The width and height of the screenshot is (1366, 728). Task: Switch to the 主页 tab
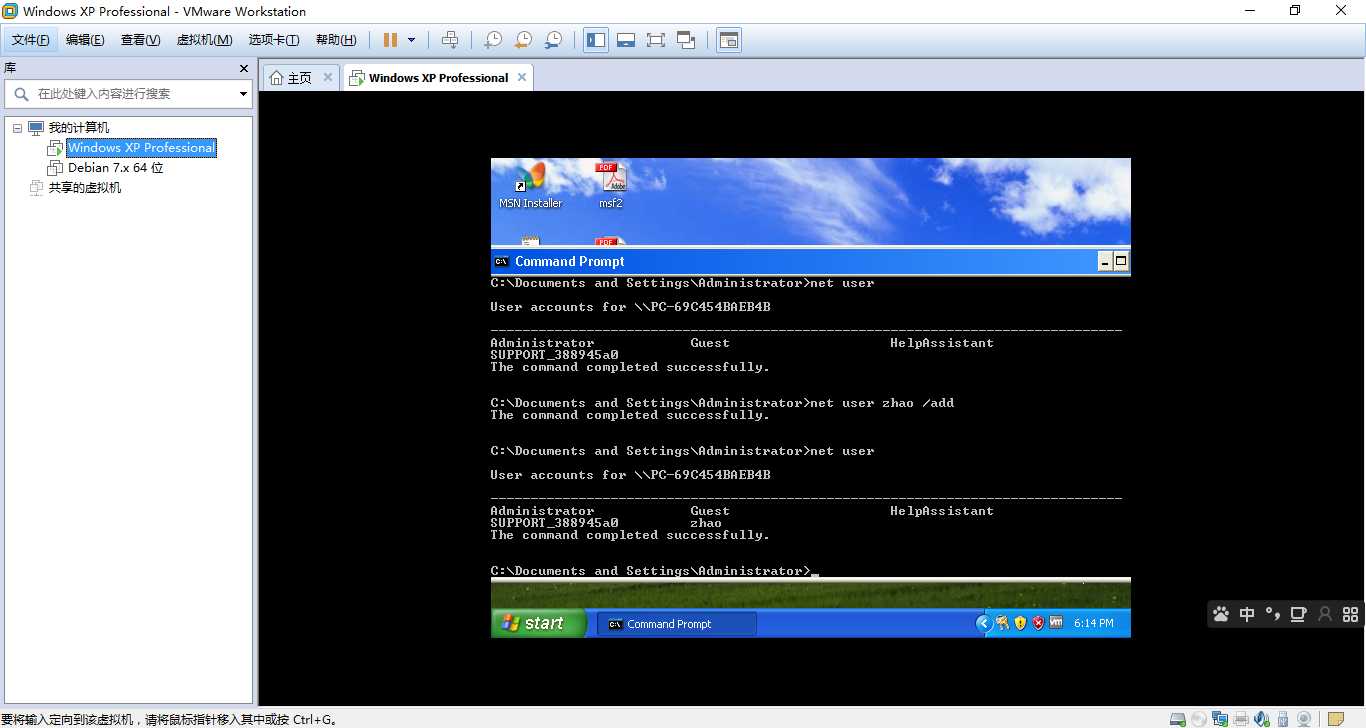299,78
